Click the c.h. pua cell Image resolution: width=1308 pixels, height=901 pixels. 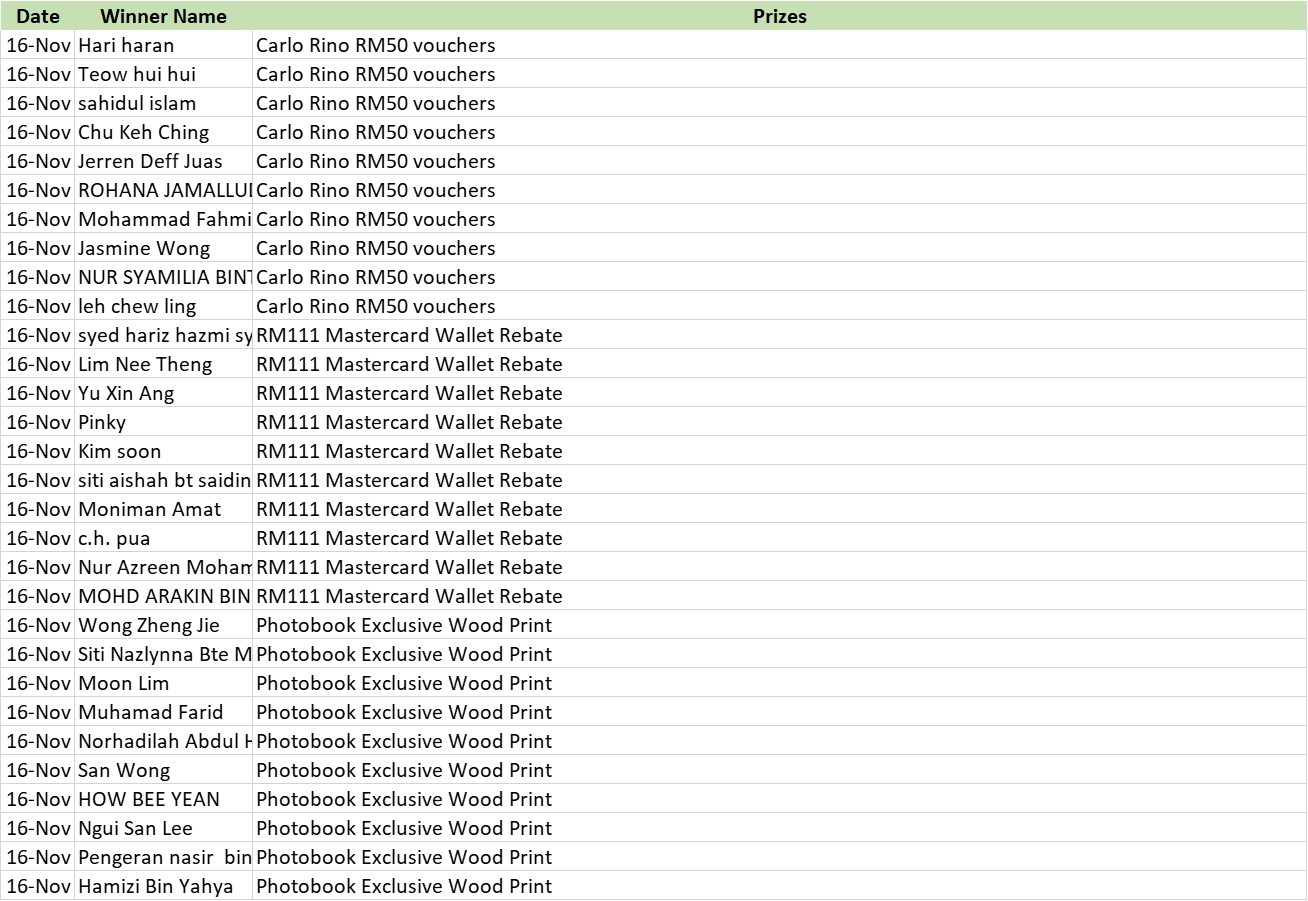[114, 538]
